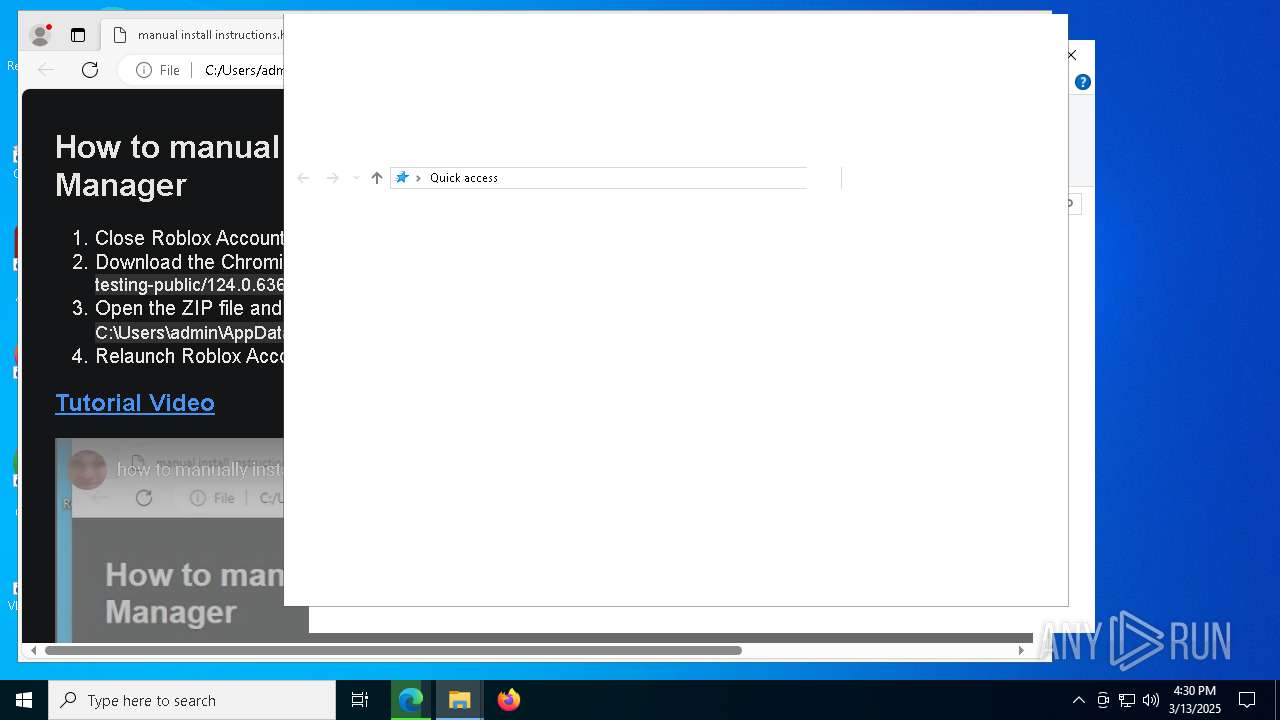Open Task View on the taskbar

(360, 700)
